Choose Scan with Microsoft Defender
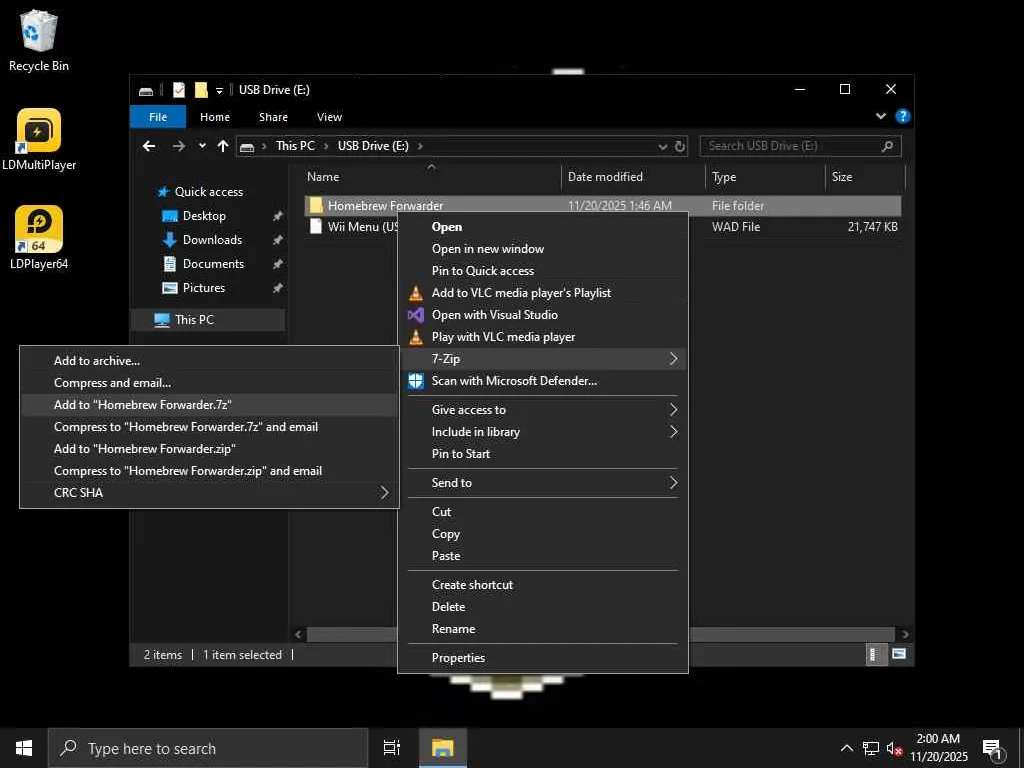 pyautogui.click(x=543, y=381)
